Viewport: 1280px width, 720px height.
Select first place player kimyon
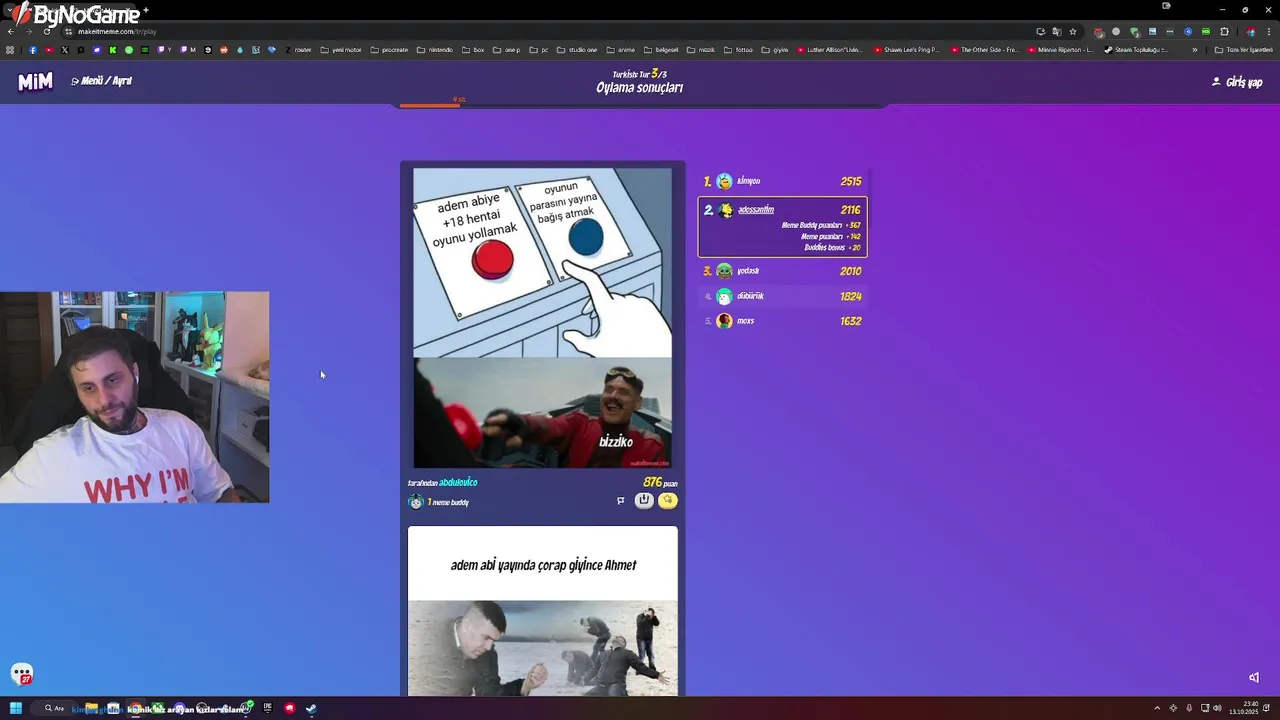pyautogui.click(x=783, y=181)
